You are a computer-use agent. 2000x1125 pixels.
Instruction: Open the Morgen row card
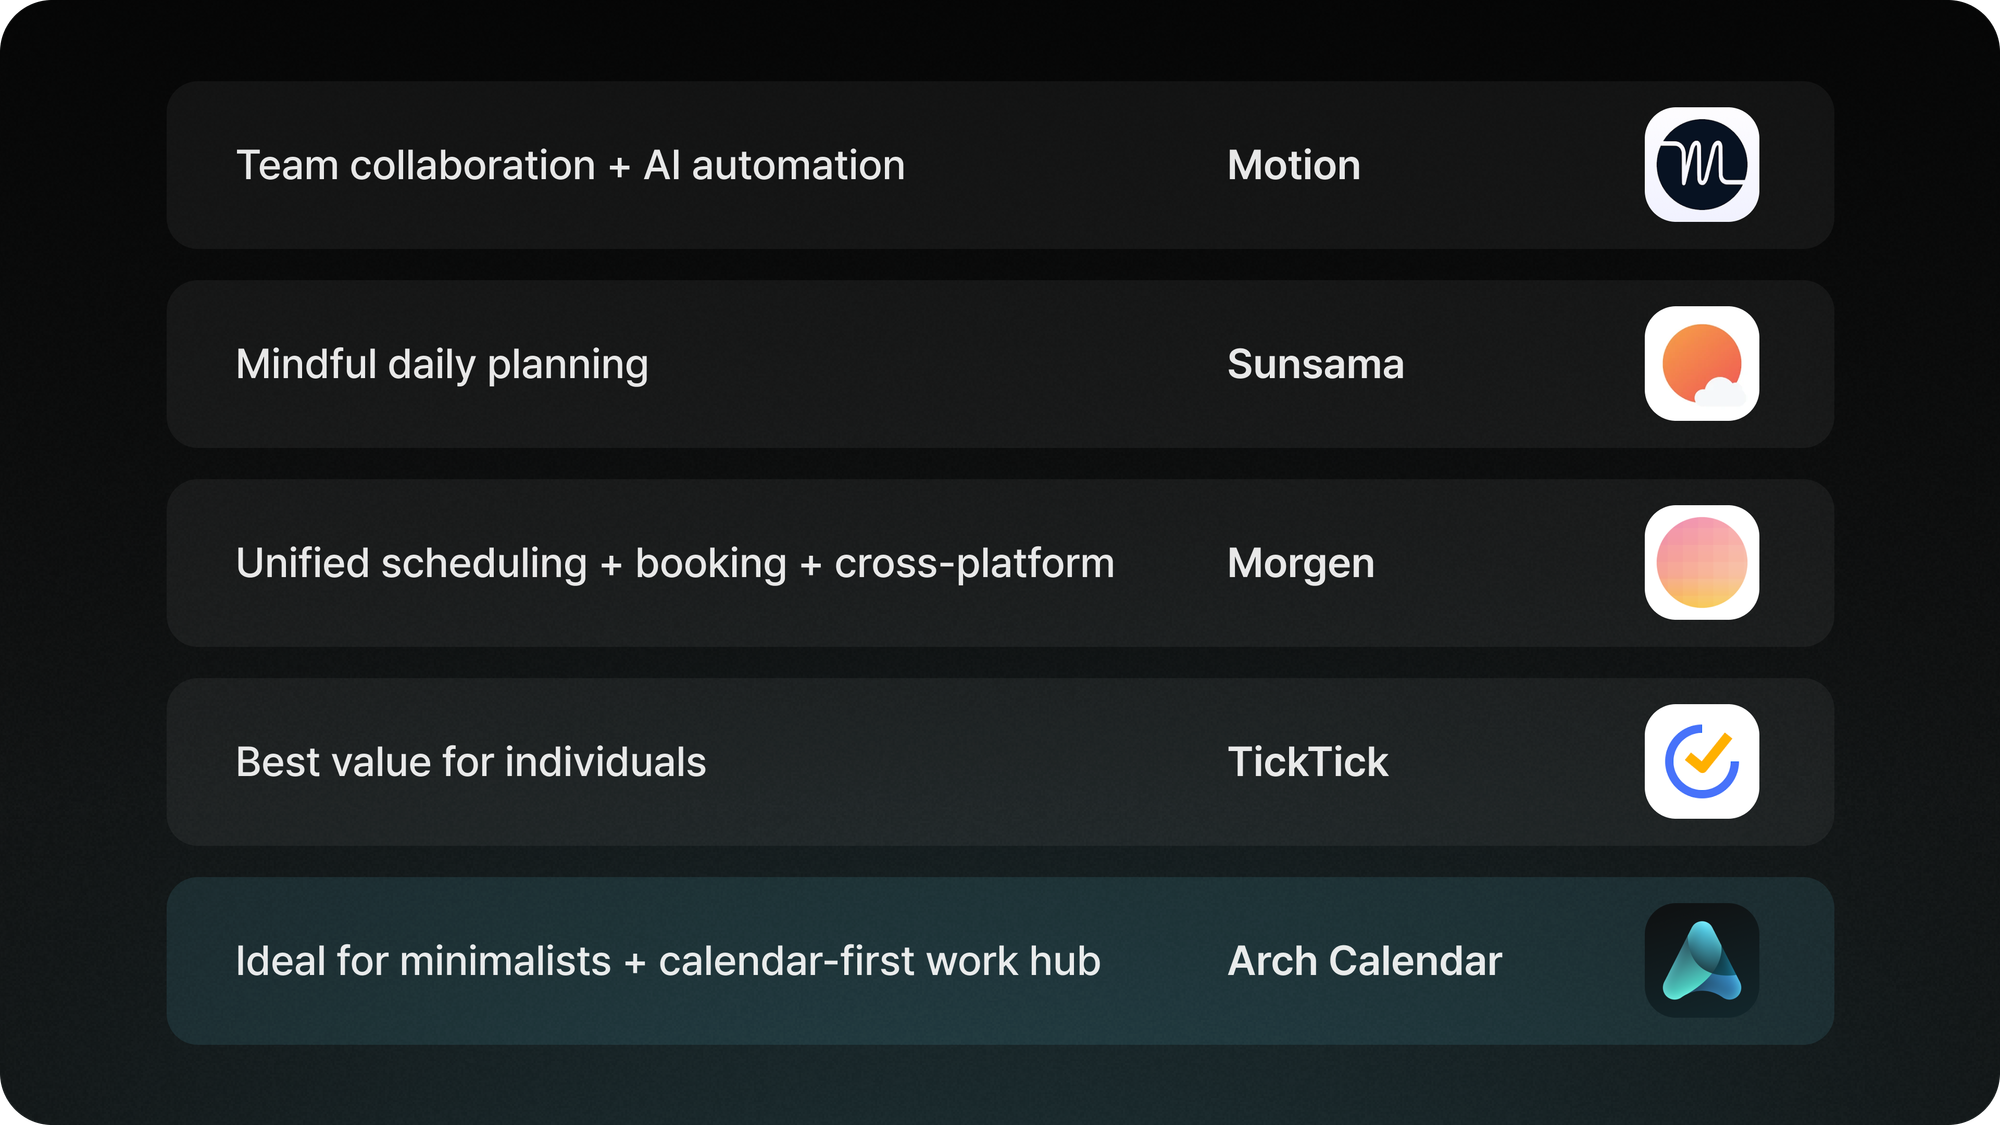[x=1000, y=563]
